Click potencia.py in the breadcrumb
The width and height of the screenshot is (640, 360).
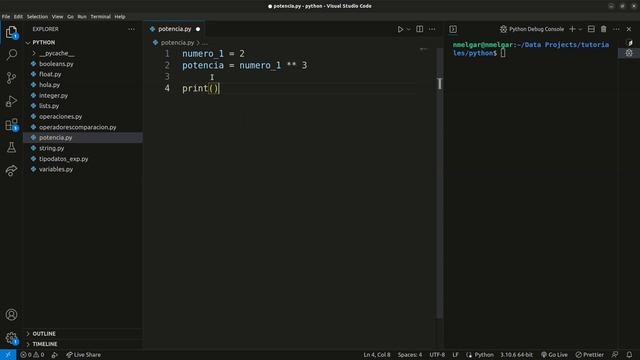(177, 42)
